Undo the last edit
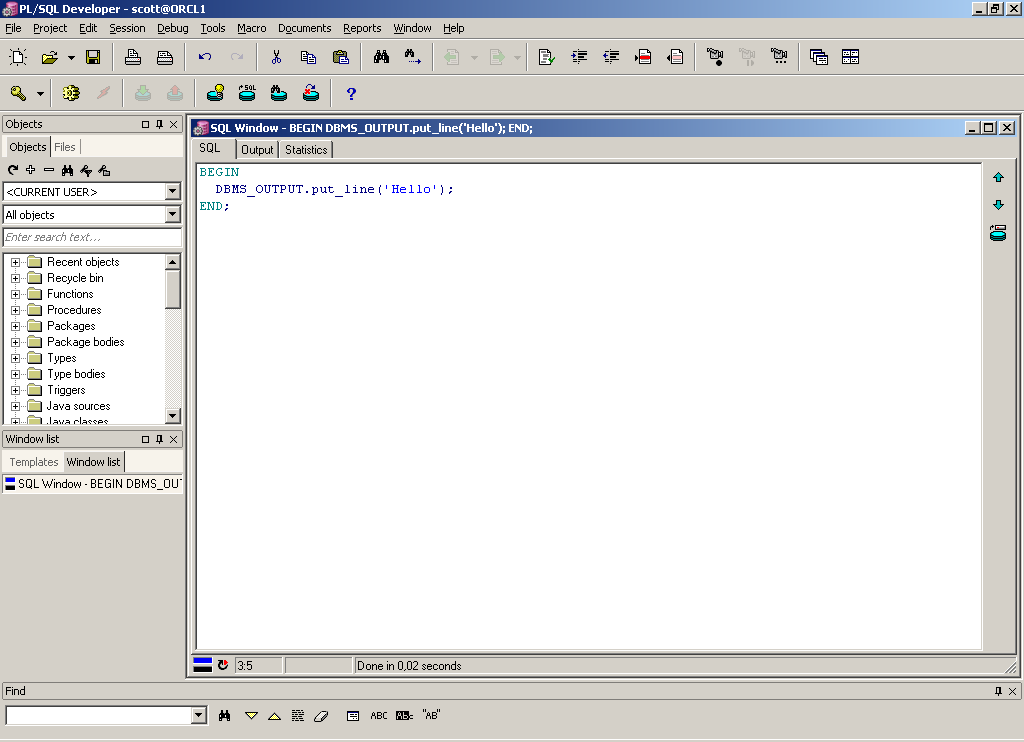Screen dimensions: 1024x742 pyautogui.click(x=206, y=57)
